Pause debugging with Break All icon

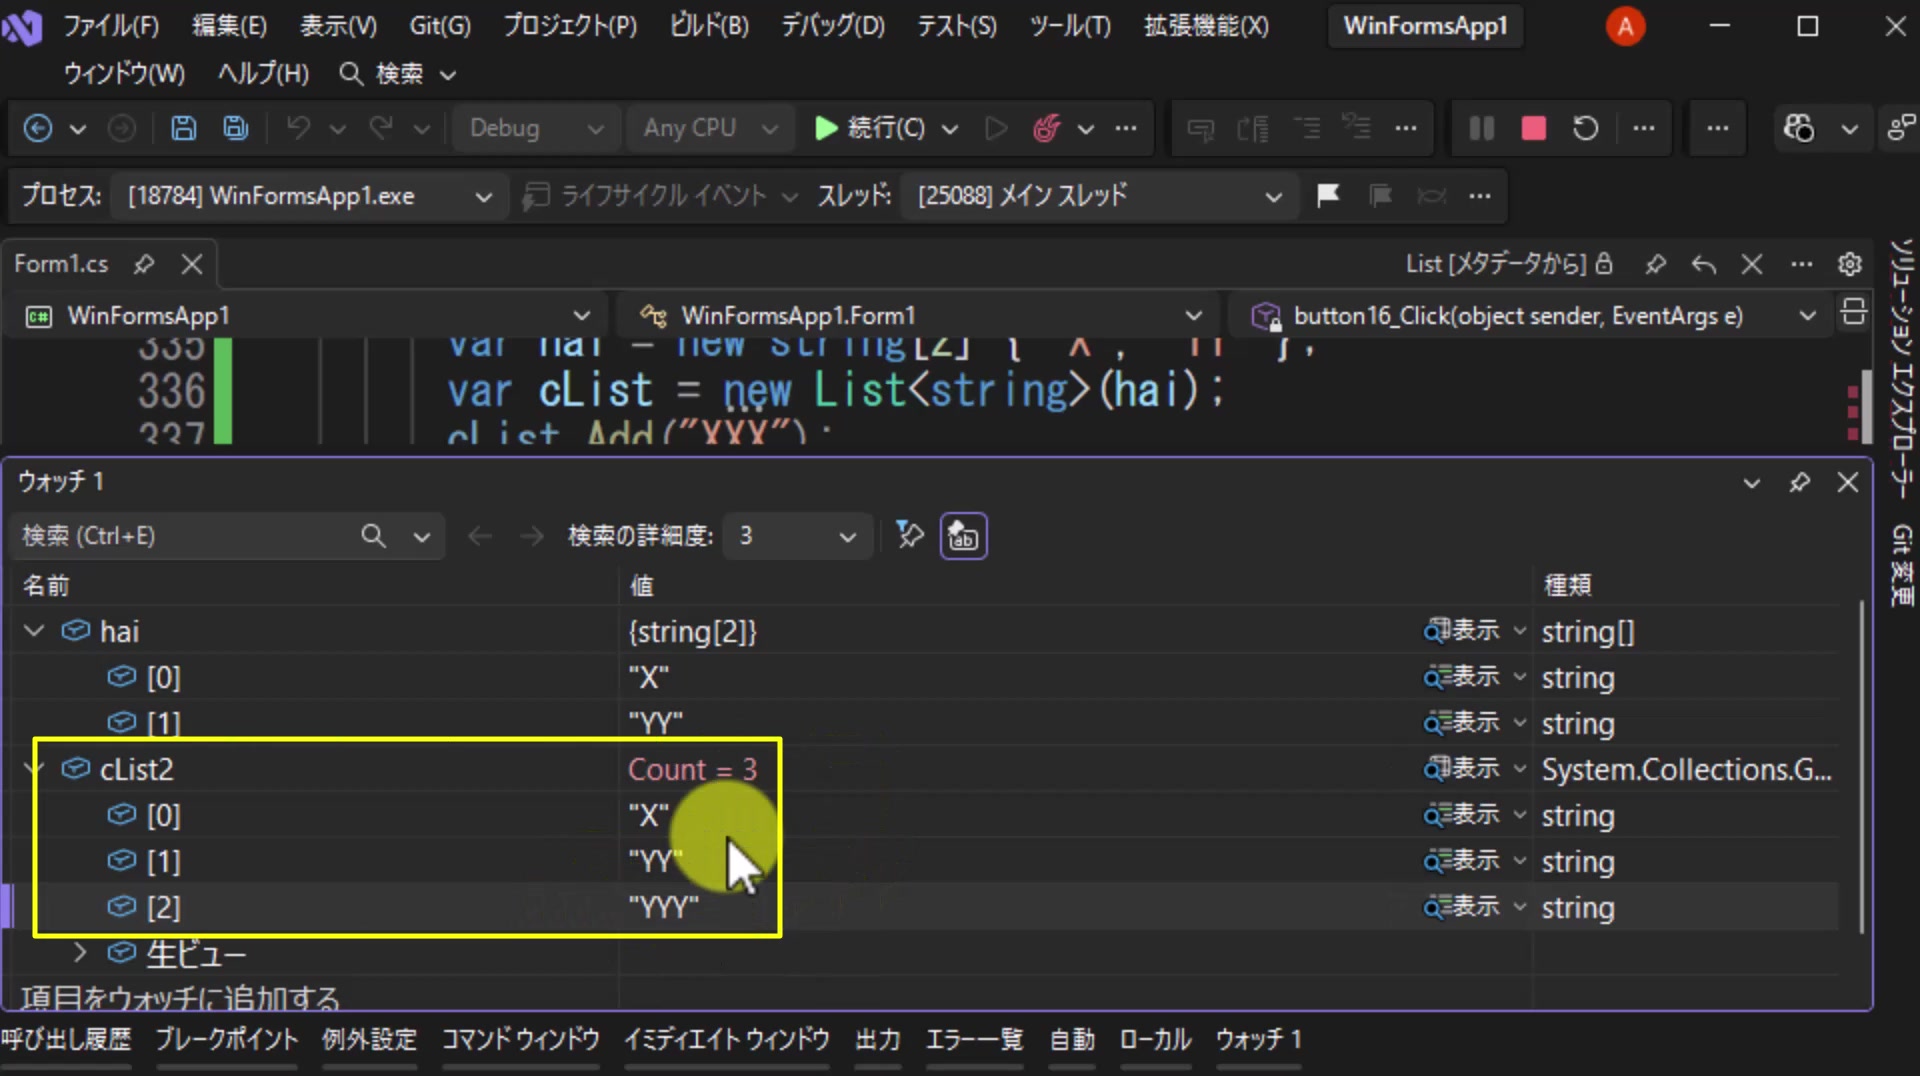(1481, 128)
